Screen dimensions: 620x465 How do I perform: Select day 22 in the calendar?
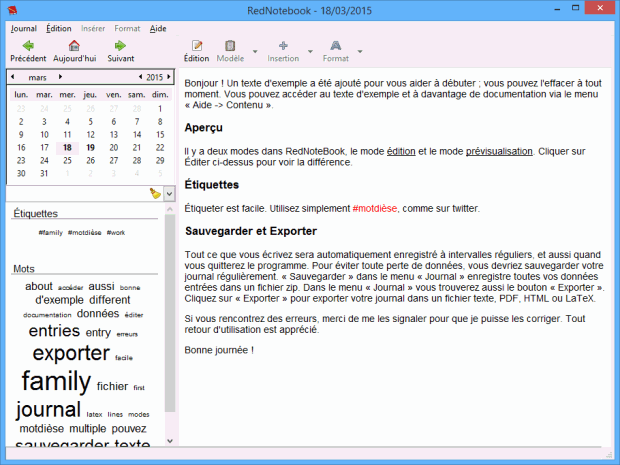[x=160, y=147]
